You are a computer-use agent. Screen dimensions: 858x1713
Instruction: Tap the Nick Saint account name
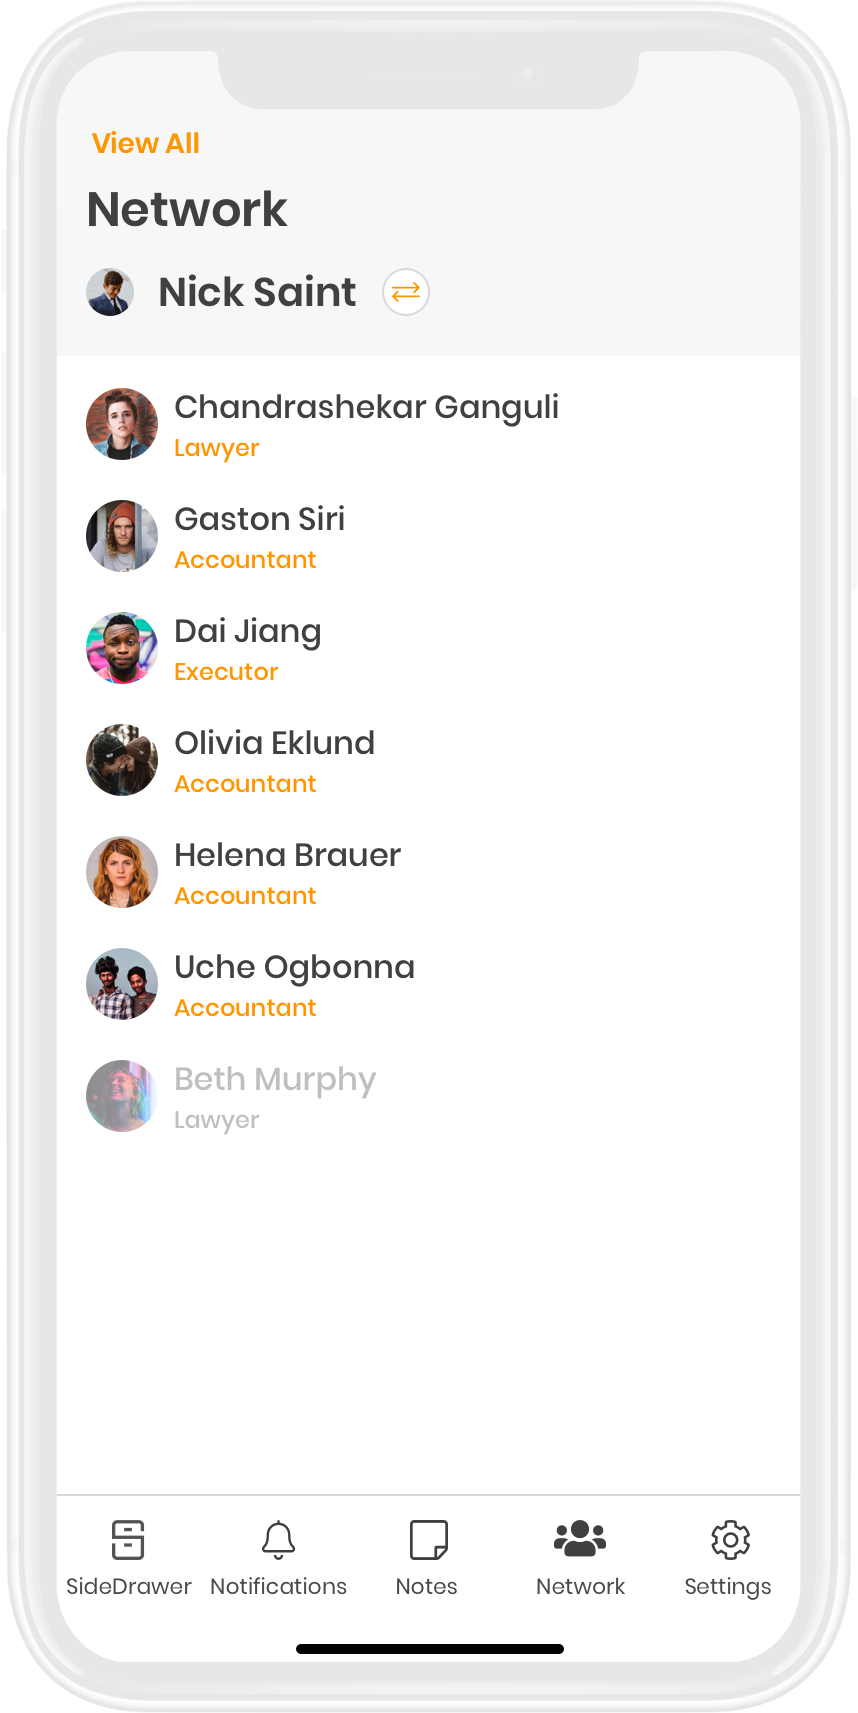(x=257, y=292)
